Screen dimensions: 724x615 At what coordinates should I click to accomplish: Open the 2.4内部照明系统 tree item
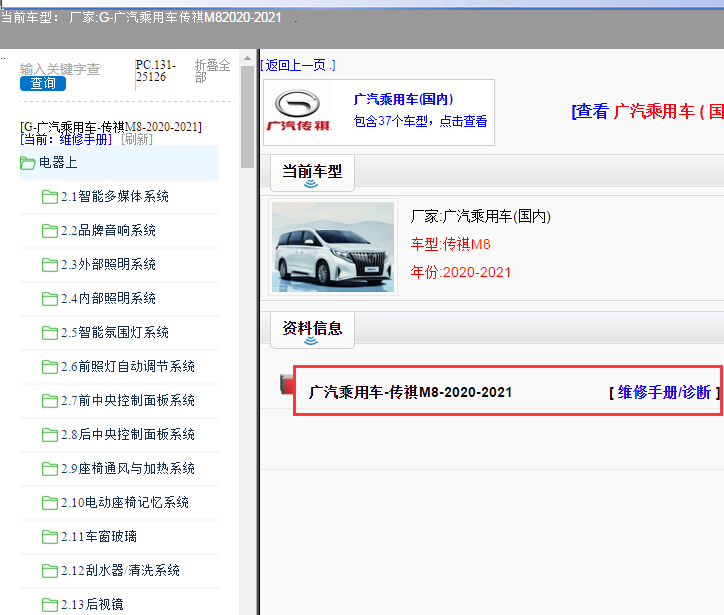[109, 299]
